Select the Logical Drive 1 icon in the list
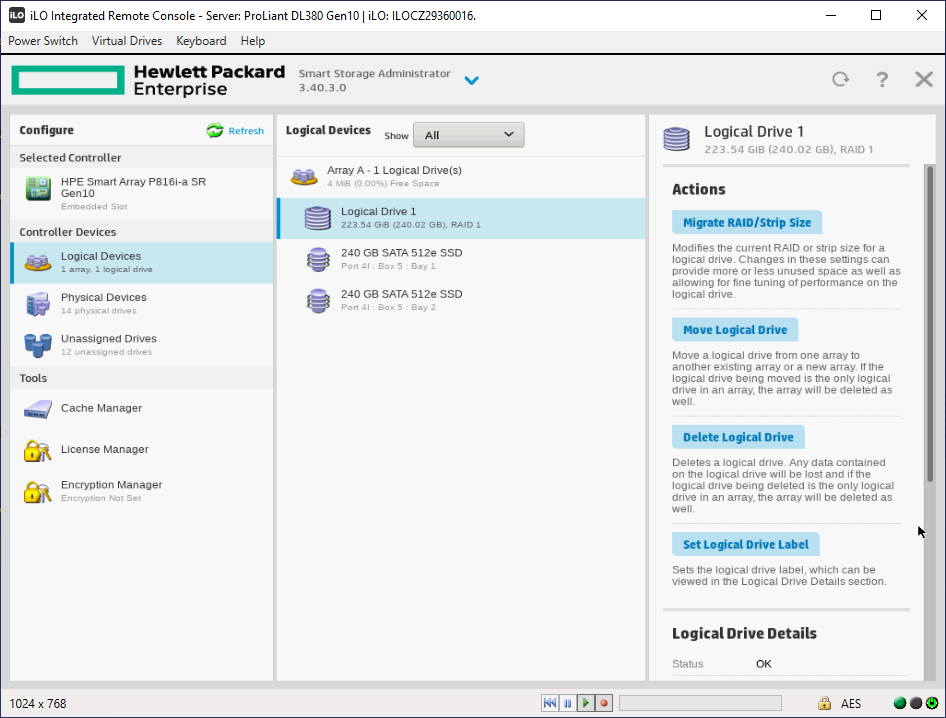 click(x=318, y=218)
